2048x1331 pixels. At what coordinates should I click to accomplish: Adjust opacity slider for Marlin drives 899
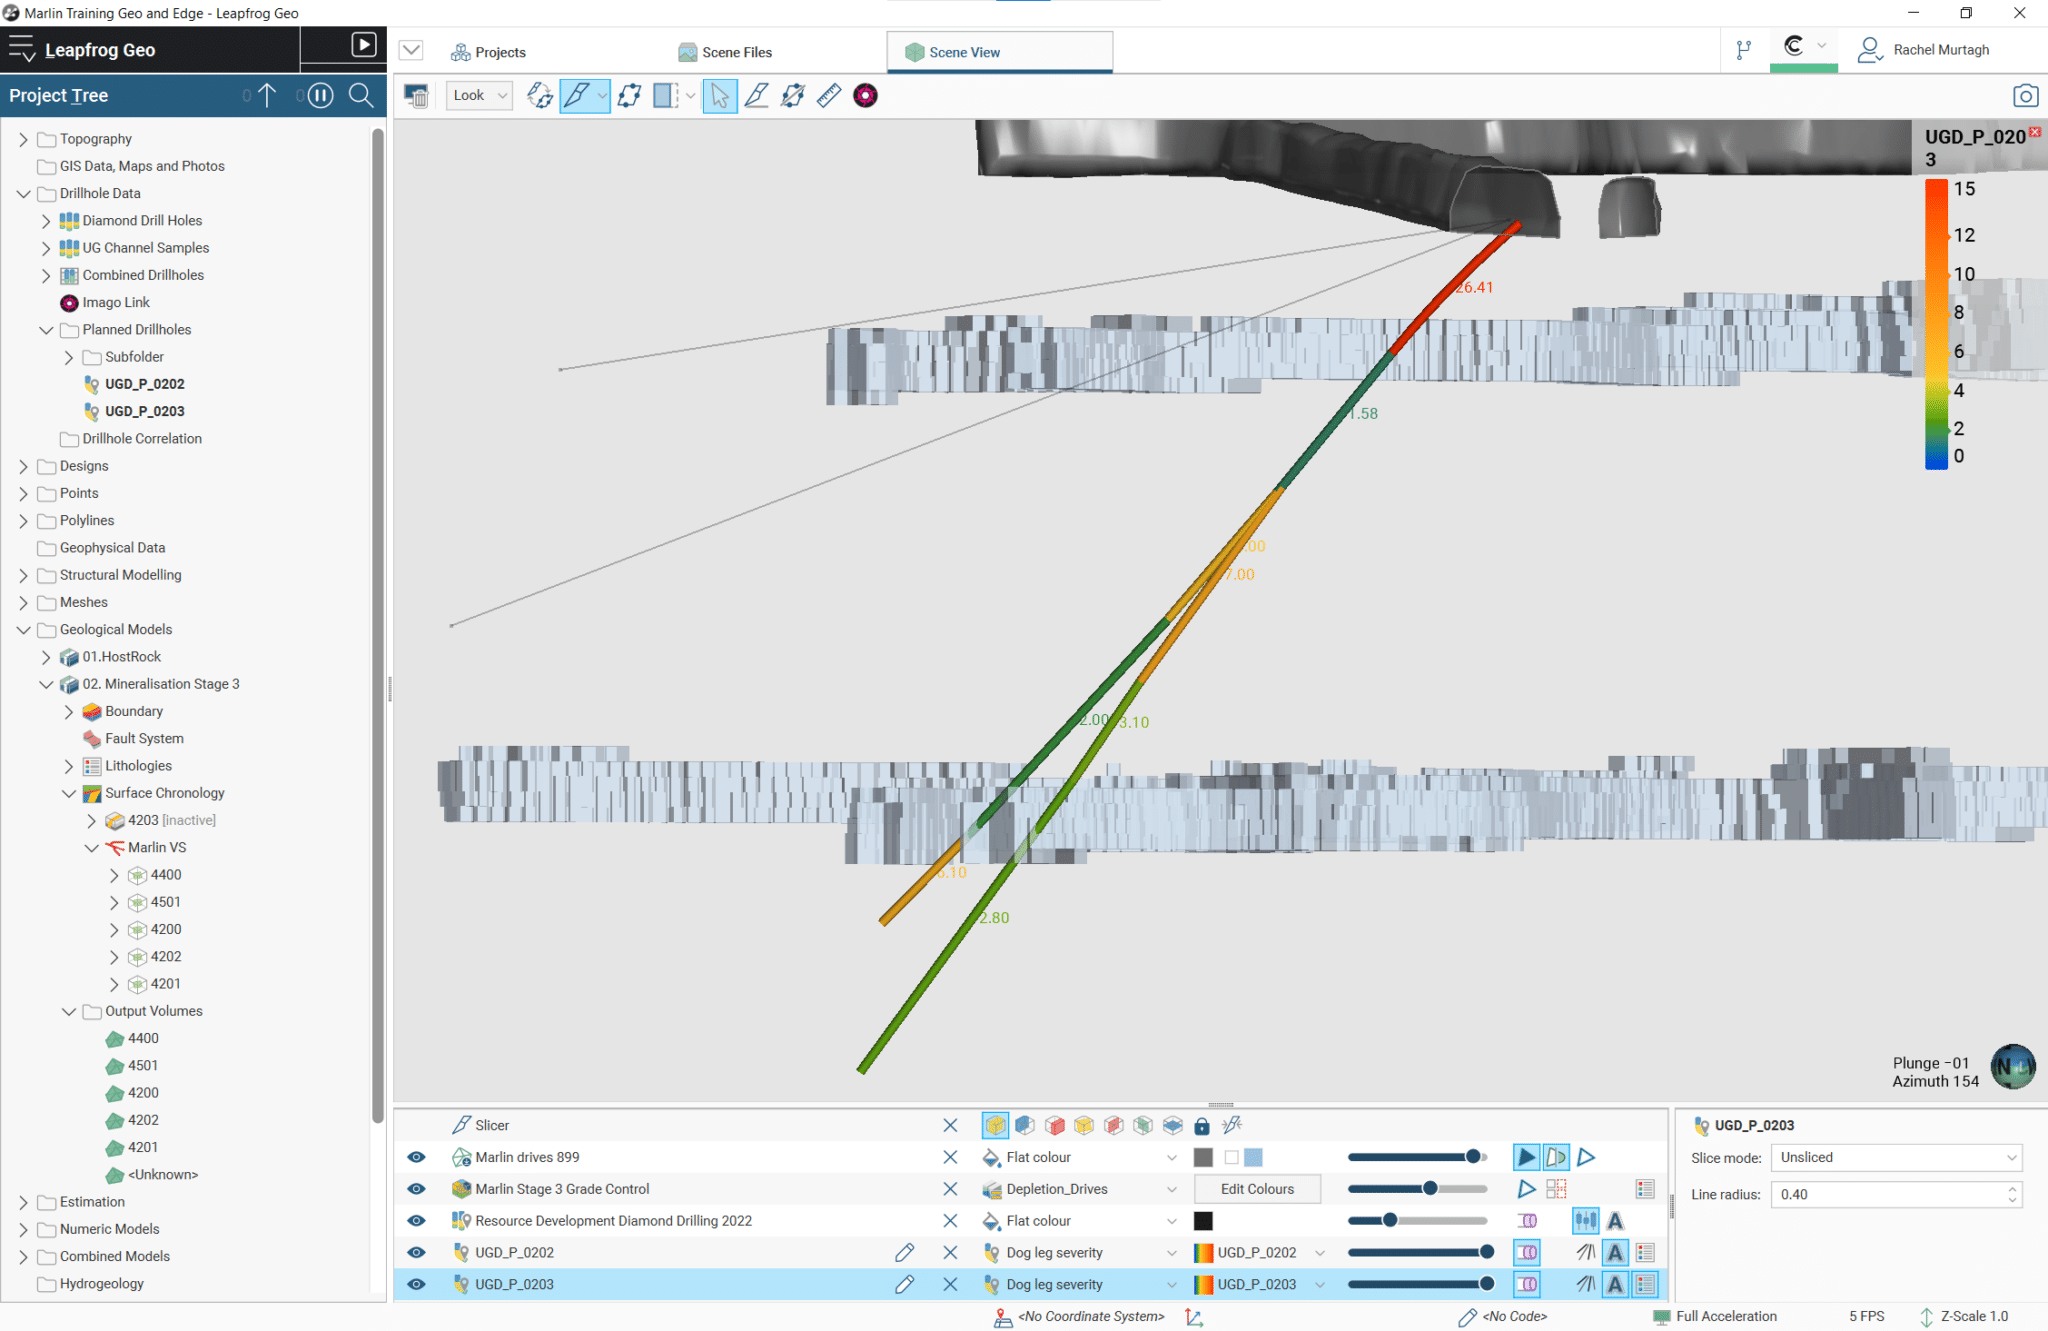click(1417, 1157)
